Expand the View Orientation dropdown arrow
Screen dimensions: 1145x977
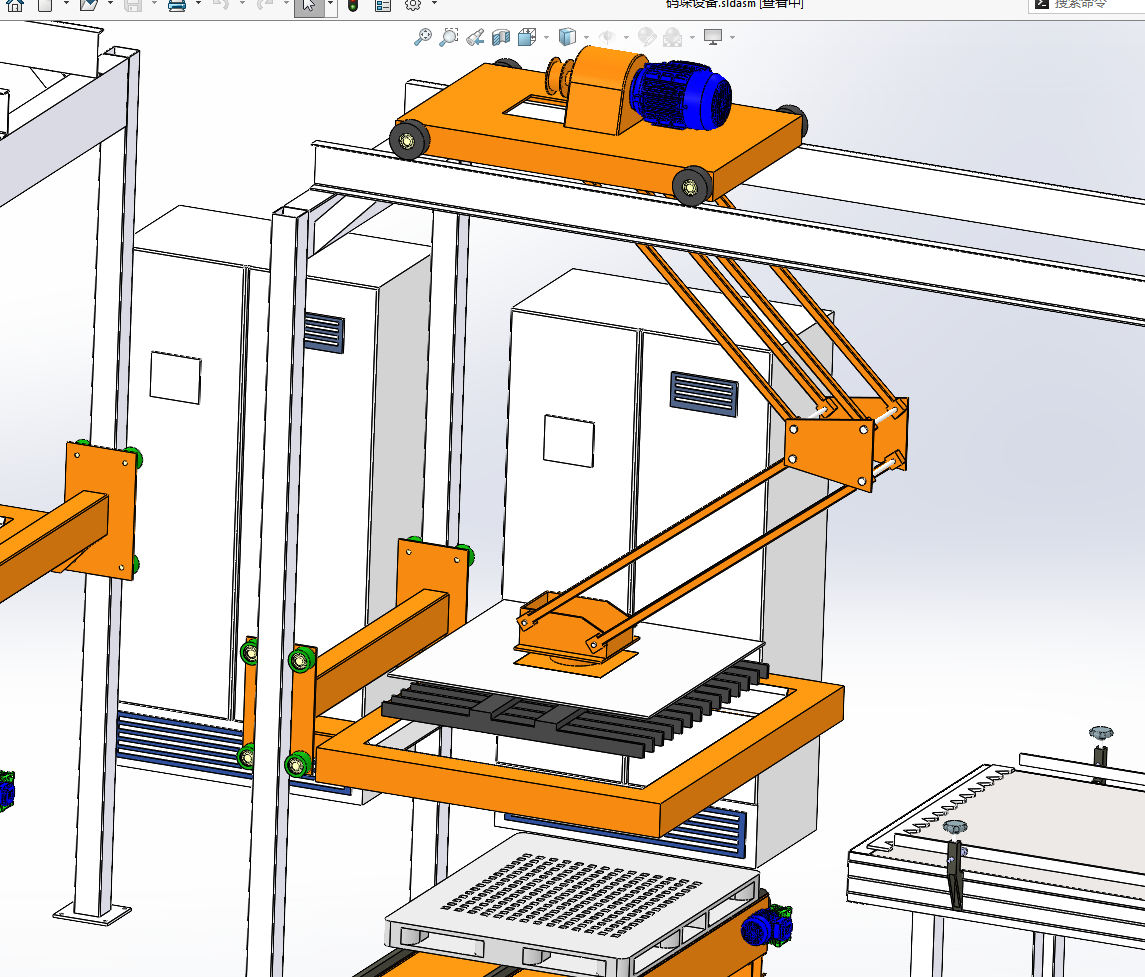click(x=545, y=37)
